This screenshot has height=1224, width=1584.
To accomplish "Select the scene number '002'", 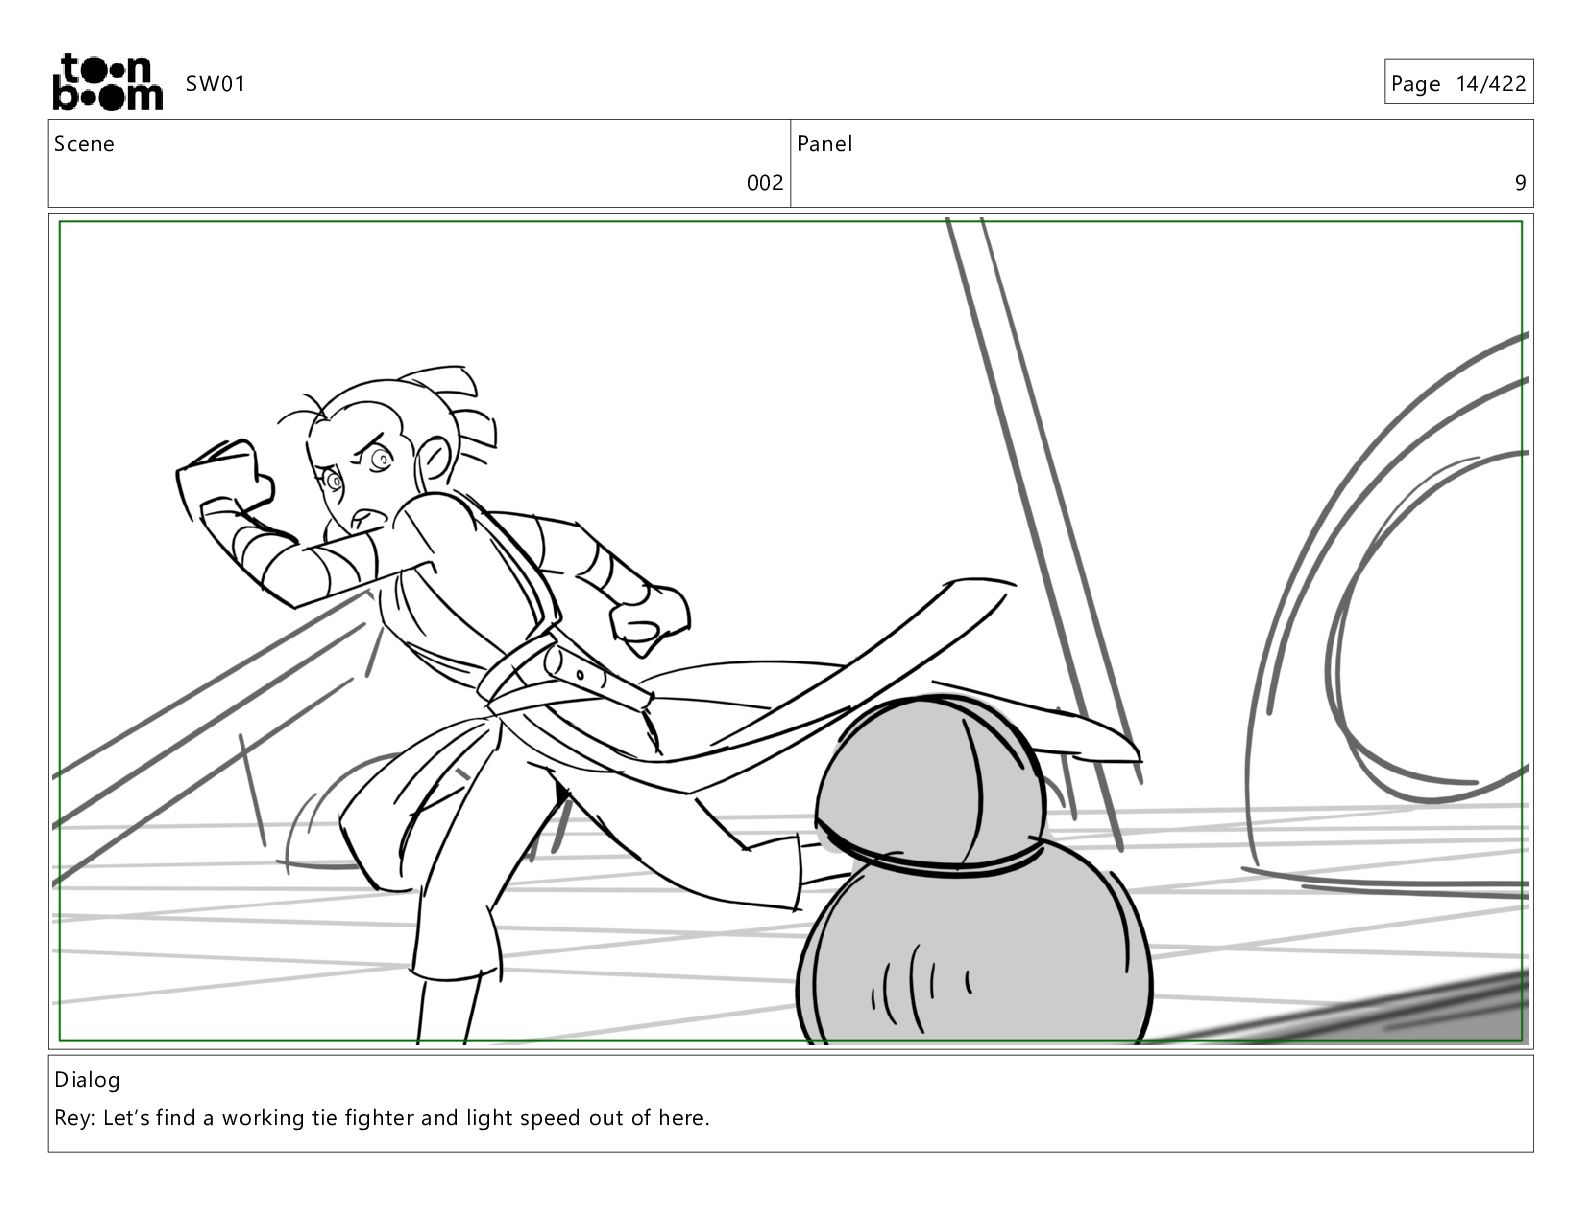I will coord(765,183).
